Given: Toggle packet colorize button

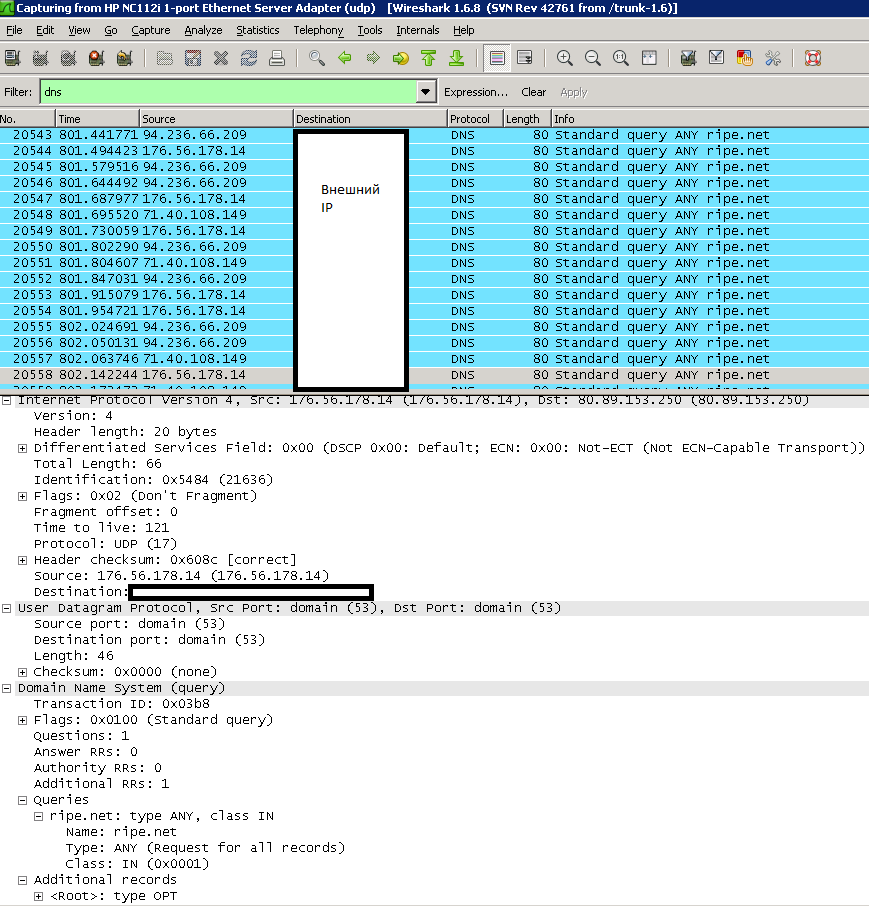Looking at the screenshot, I should tap(496, 58).
